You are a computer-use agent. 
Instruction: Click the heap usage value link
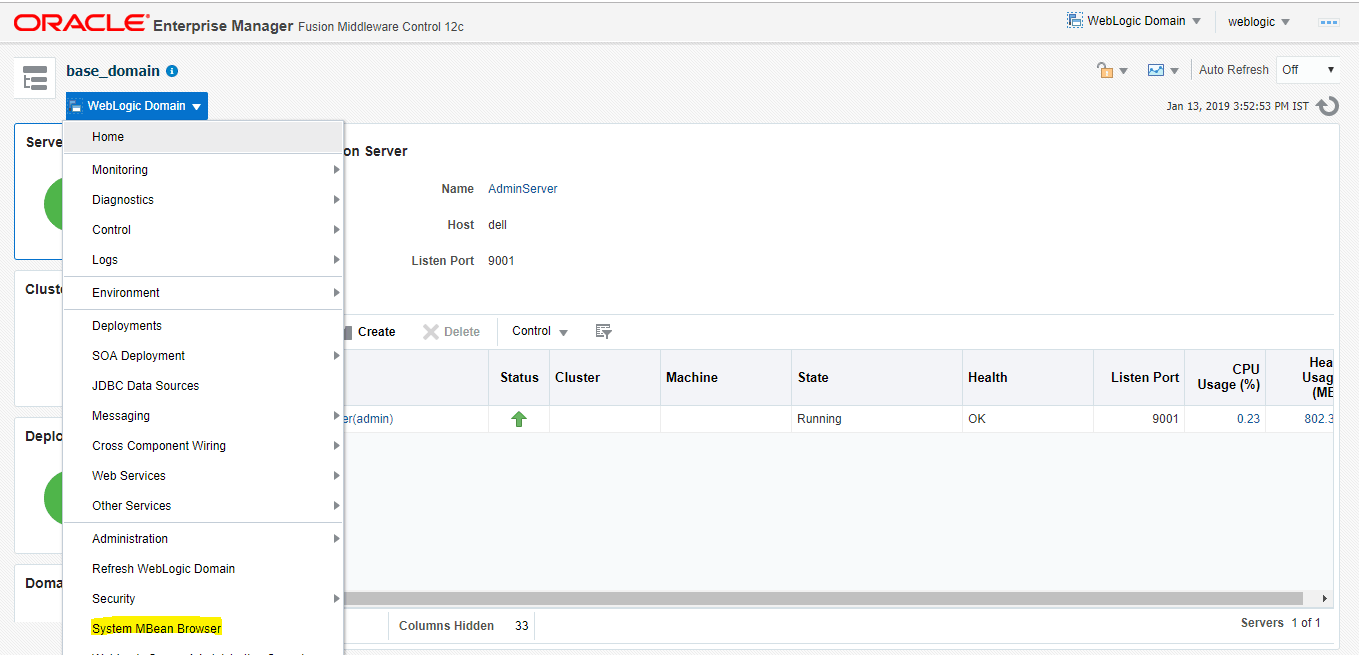coord(1319,419)
